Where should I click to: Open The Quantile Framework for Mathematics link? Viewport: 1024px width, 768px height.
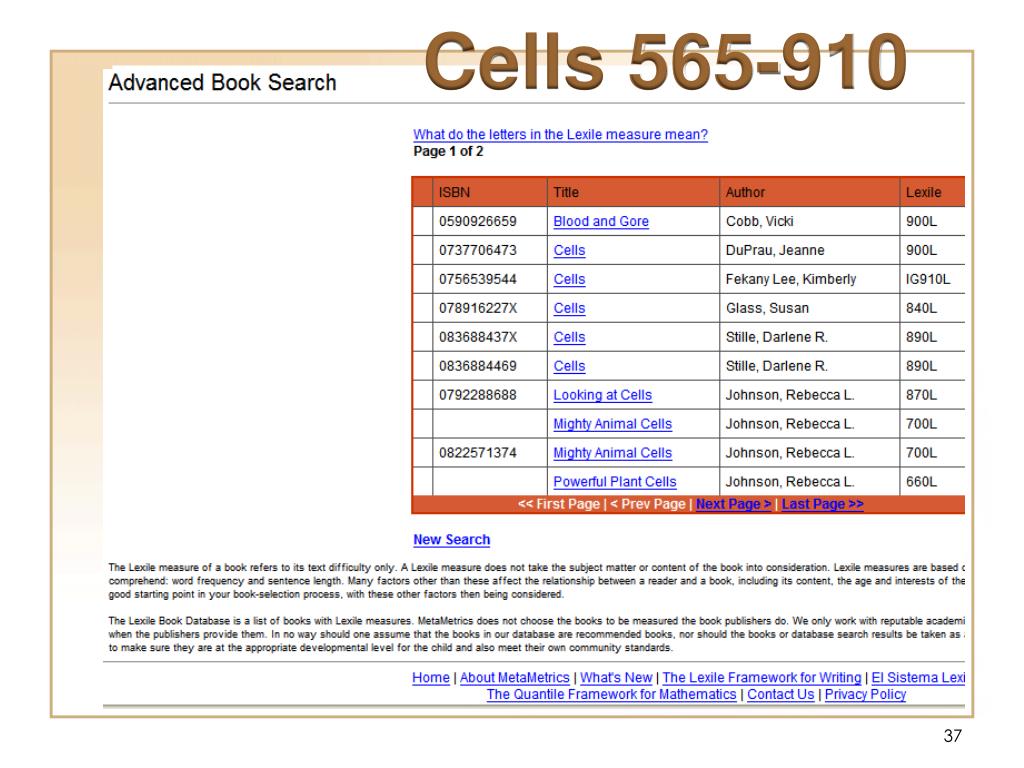click(x=611, y=695)
